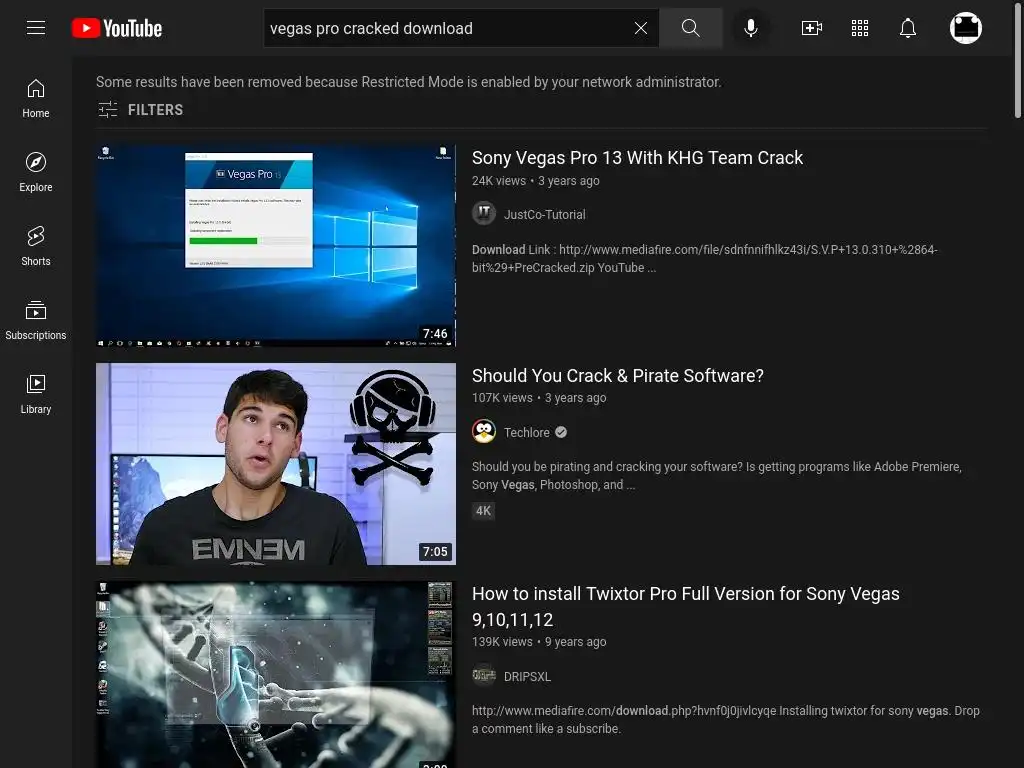This screenshot has height=768, width=1024.
Task: Go to Home in sidebar
Action: tap(36, 99)
